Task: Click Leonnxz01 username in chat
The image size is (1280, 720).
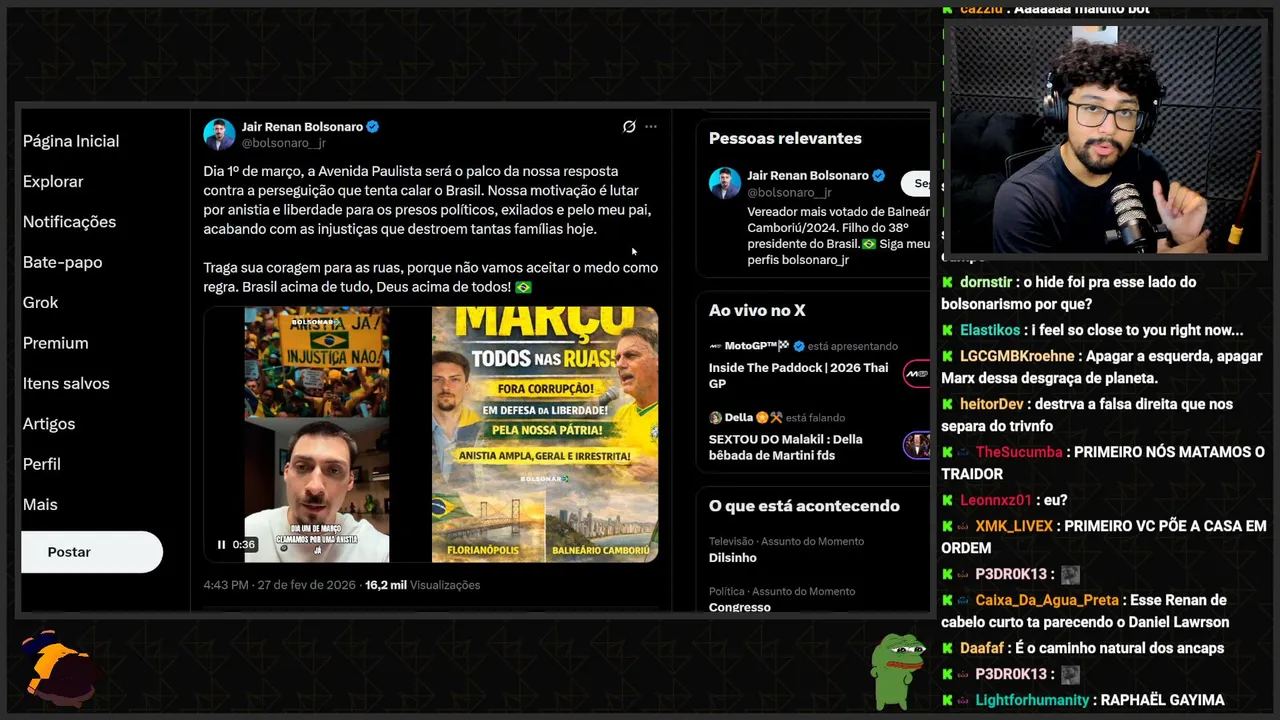Action: pyautogui.click(x=995, y=500)
